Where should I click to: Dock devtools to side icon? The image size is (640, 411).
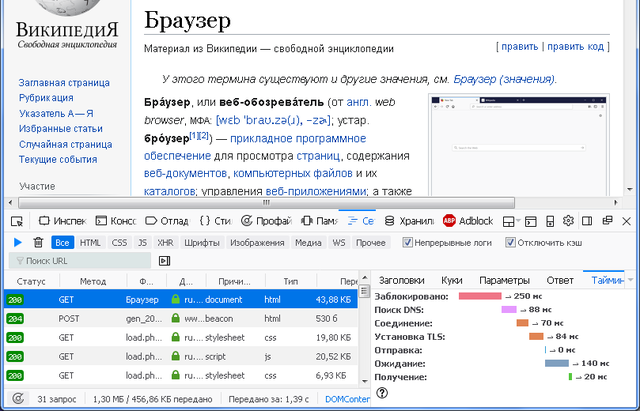click(587, 221)
